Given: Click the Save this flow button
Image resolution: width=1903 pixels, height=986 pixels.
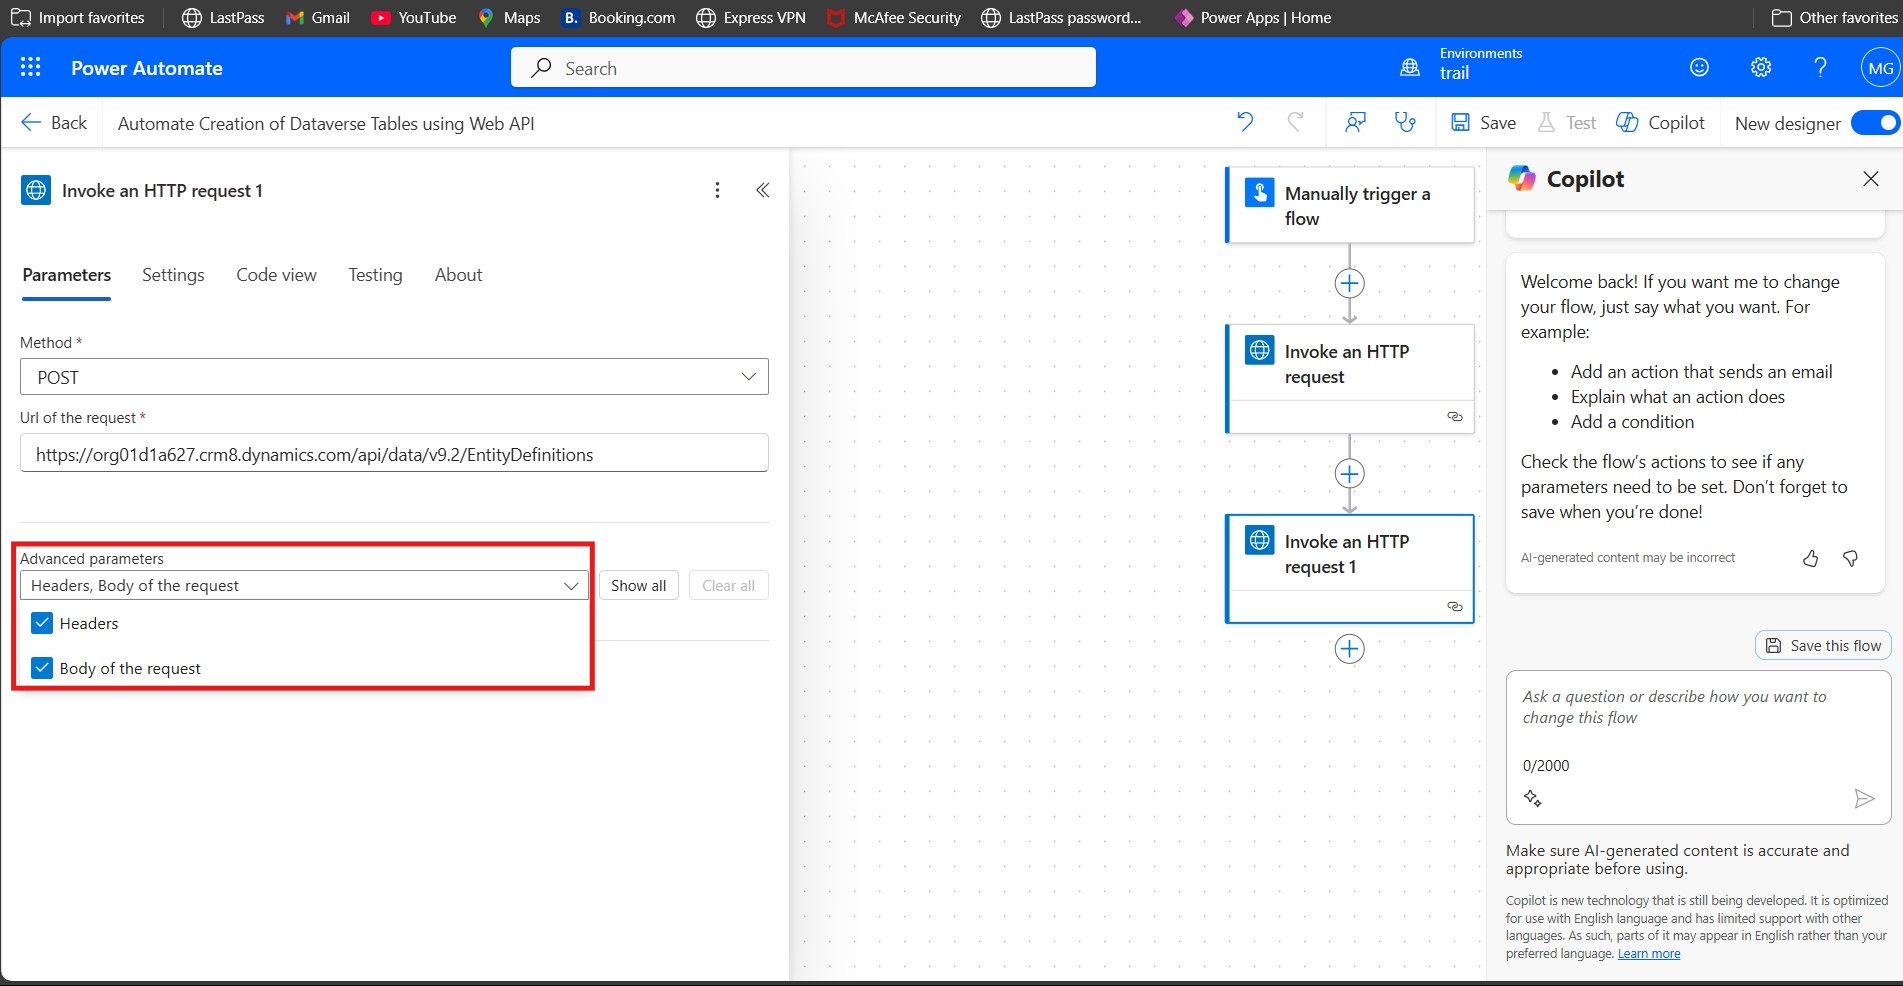Looking at the screenshot, I should click(x=1823, y=646).
